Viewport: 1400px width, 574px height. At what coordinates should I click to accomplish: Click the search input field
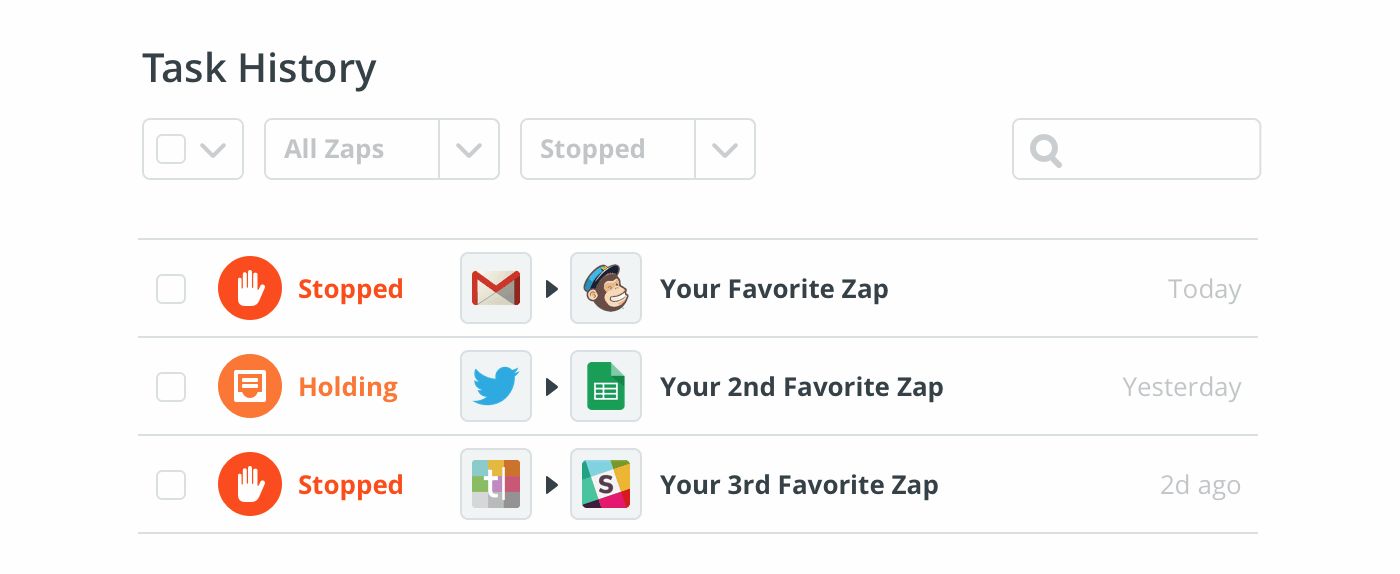(x=1137, y=150)
